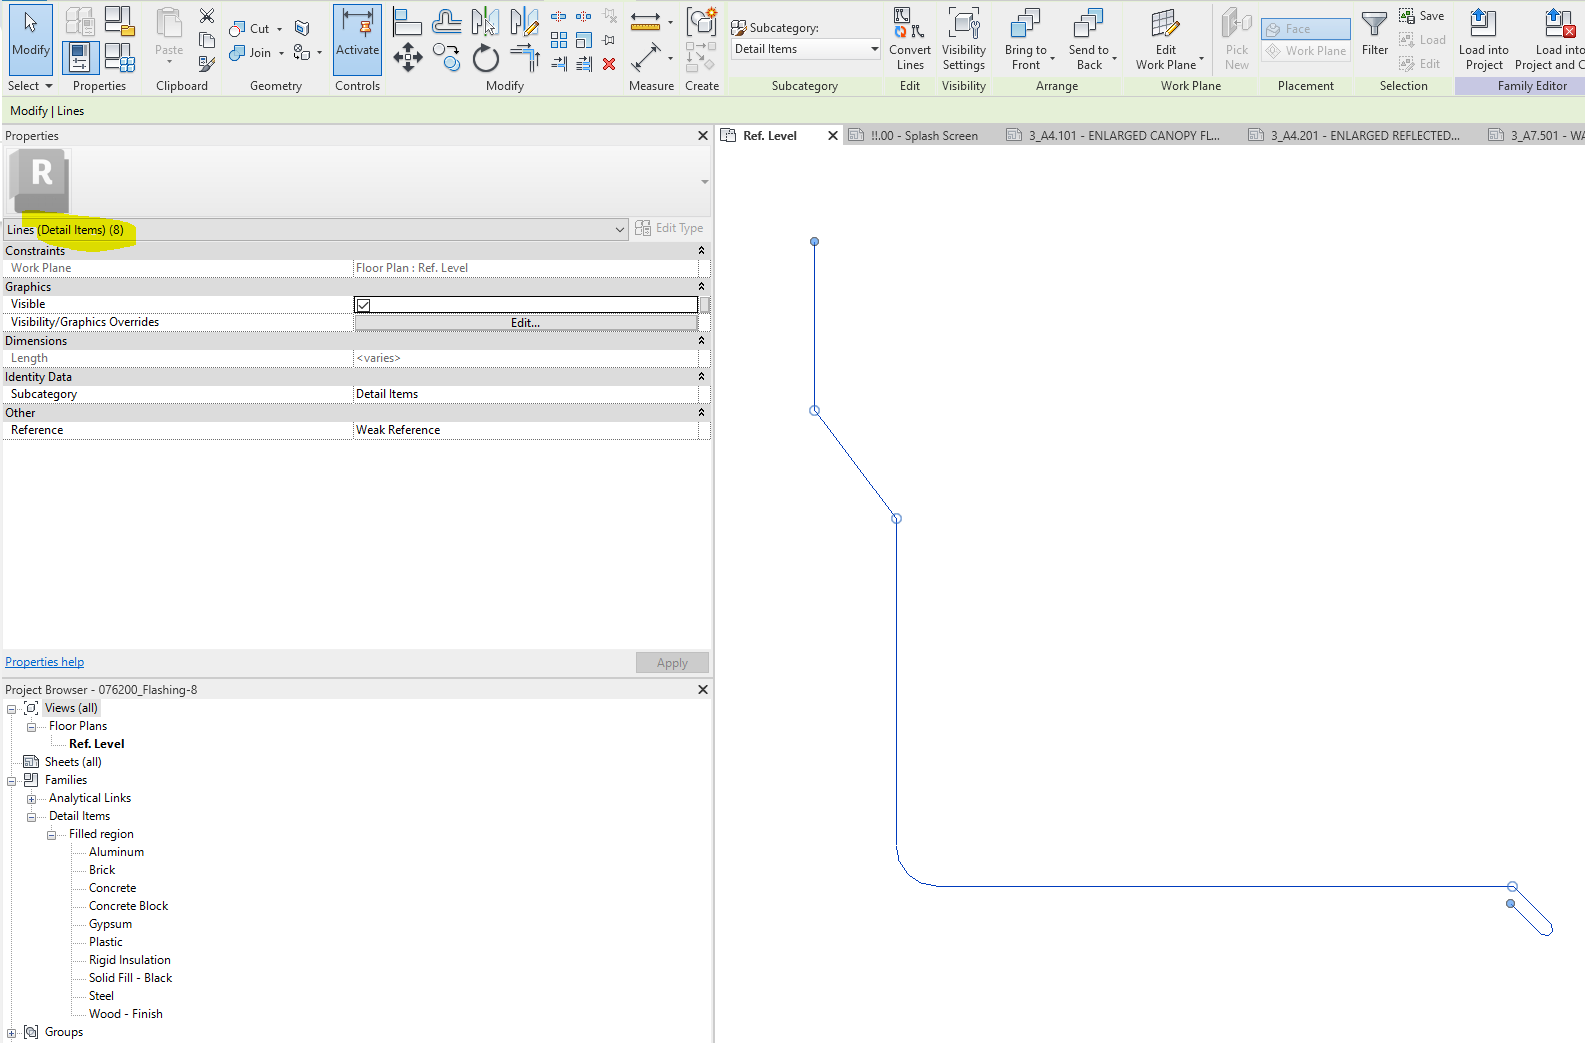Viewport: 1585px width, 1043px height.
Task: Click the Subcategory value field
Action: coord(526,394)
